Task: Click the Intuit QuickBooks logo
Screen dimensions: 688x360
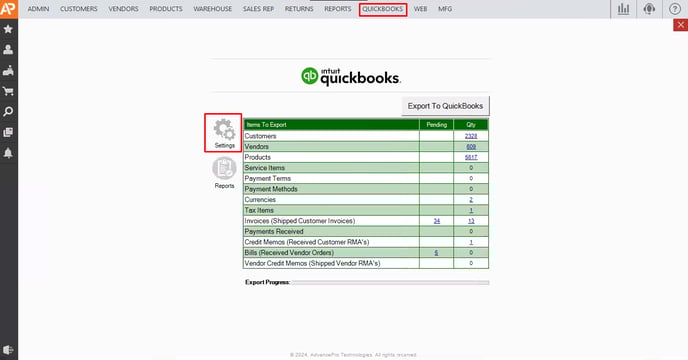Action: (351, 76)
